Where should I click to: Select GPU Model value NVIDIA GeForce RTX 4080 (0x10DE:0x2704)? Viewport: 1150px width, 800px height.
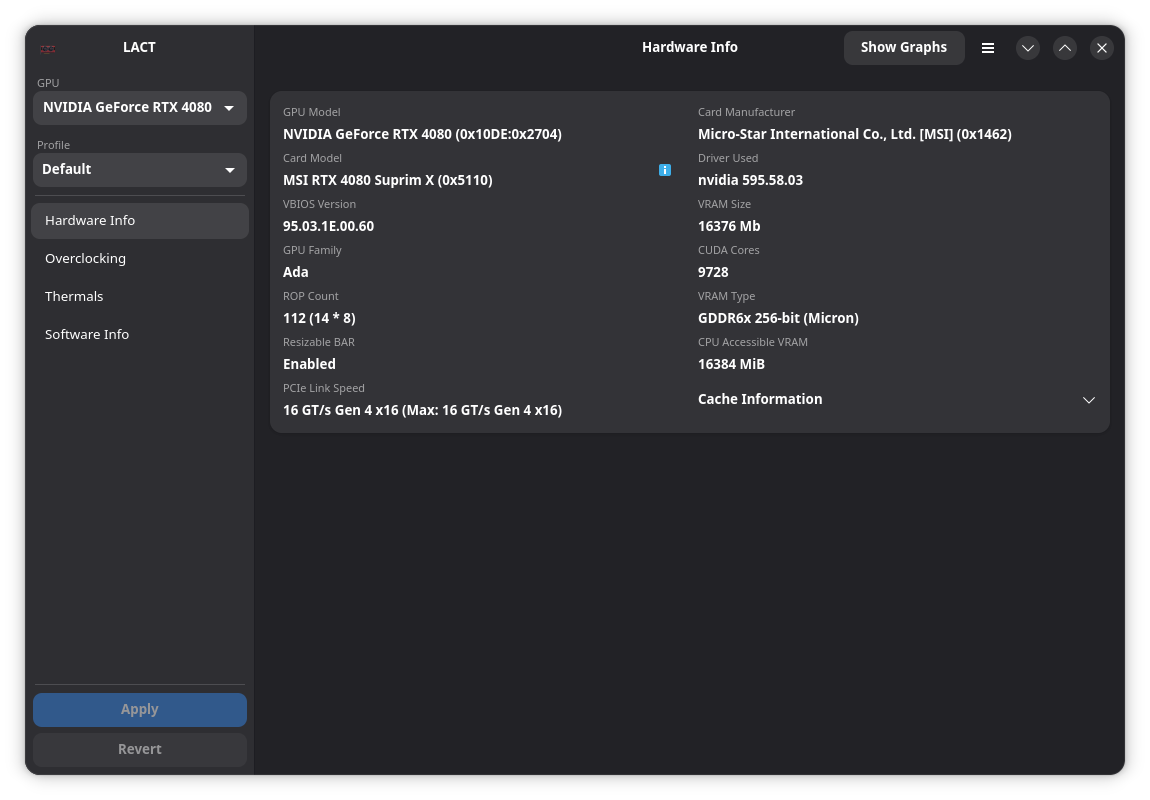(x=422, y=134)
